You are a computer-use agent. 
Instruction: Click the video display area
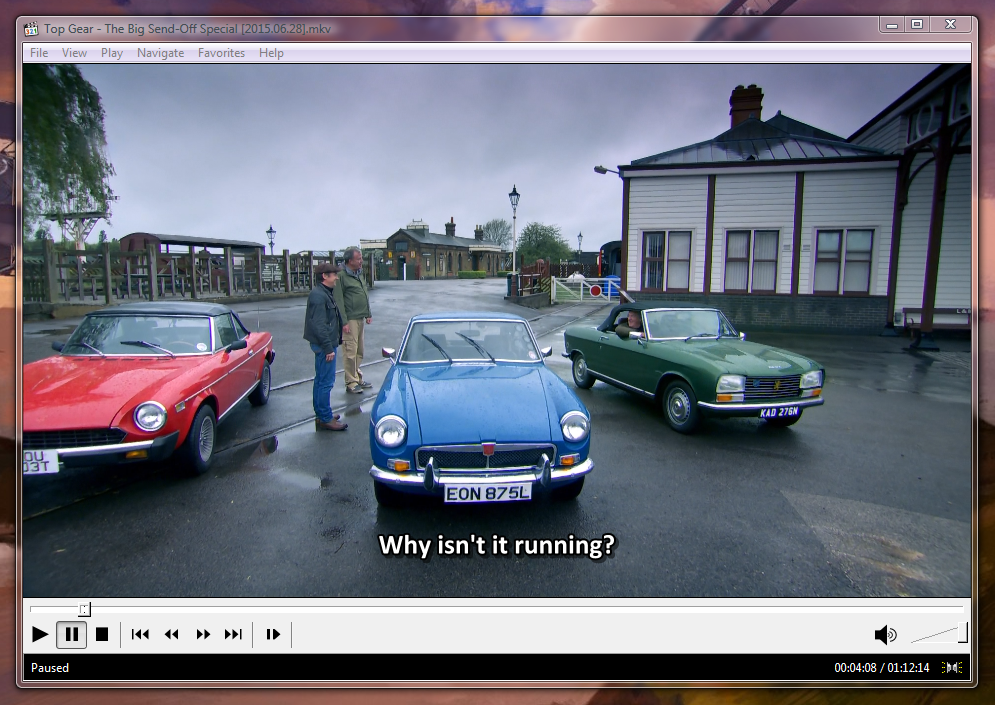[497, 330]
